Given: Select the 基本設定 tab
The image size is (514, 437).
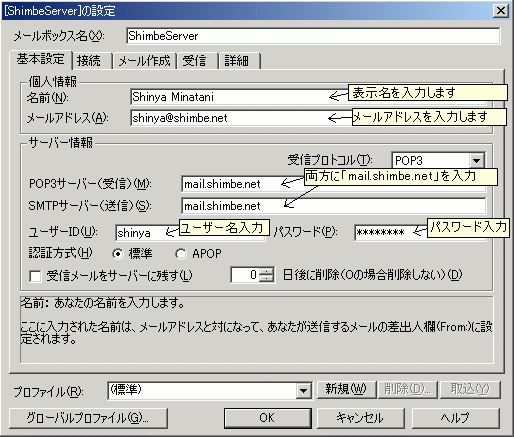Looking at the screenshot, I should tap(41, 60).
